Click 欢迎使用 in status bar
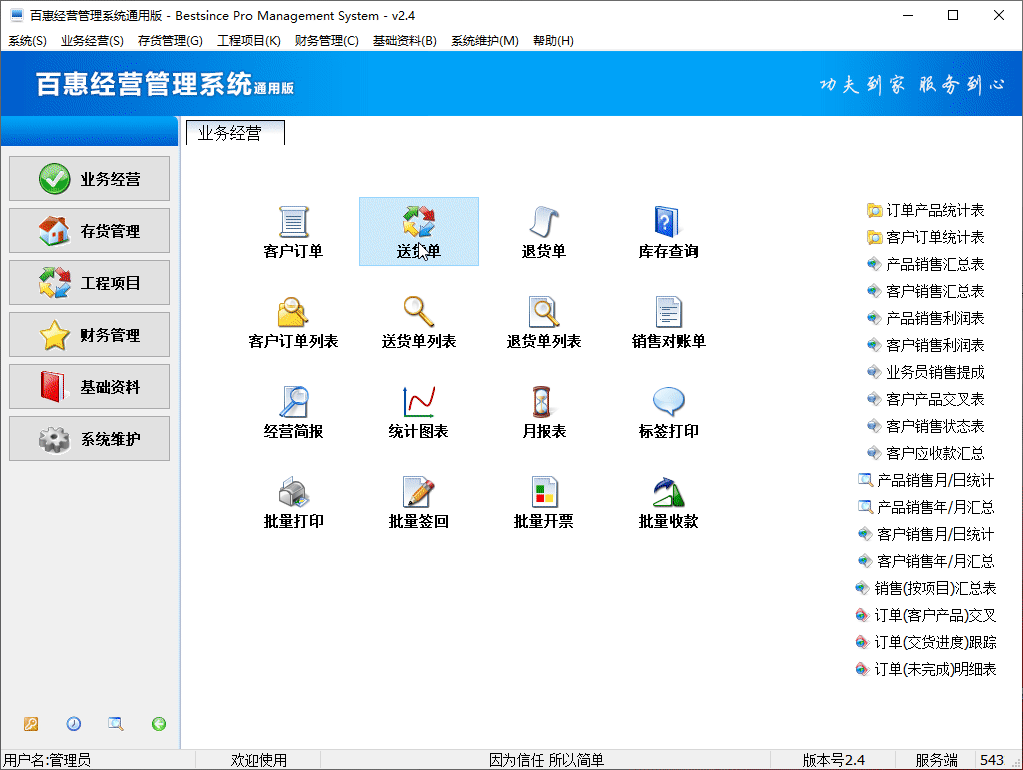The width and height of the screenshot is (1023, 770). [x=258, y=760]
